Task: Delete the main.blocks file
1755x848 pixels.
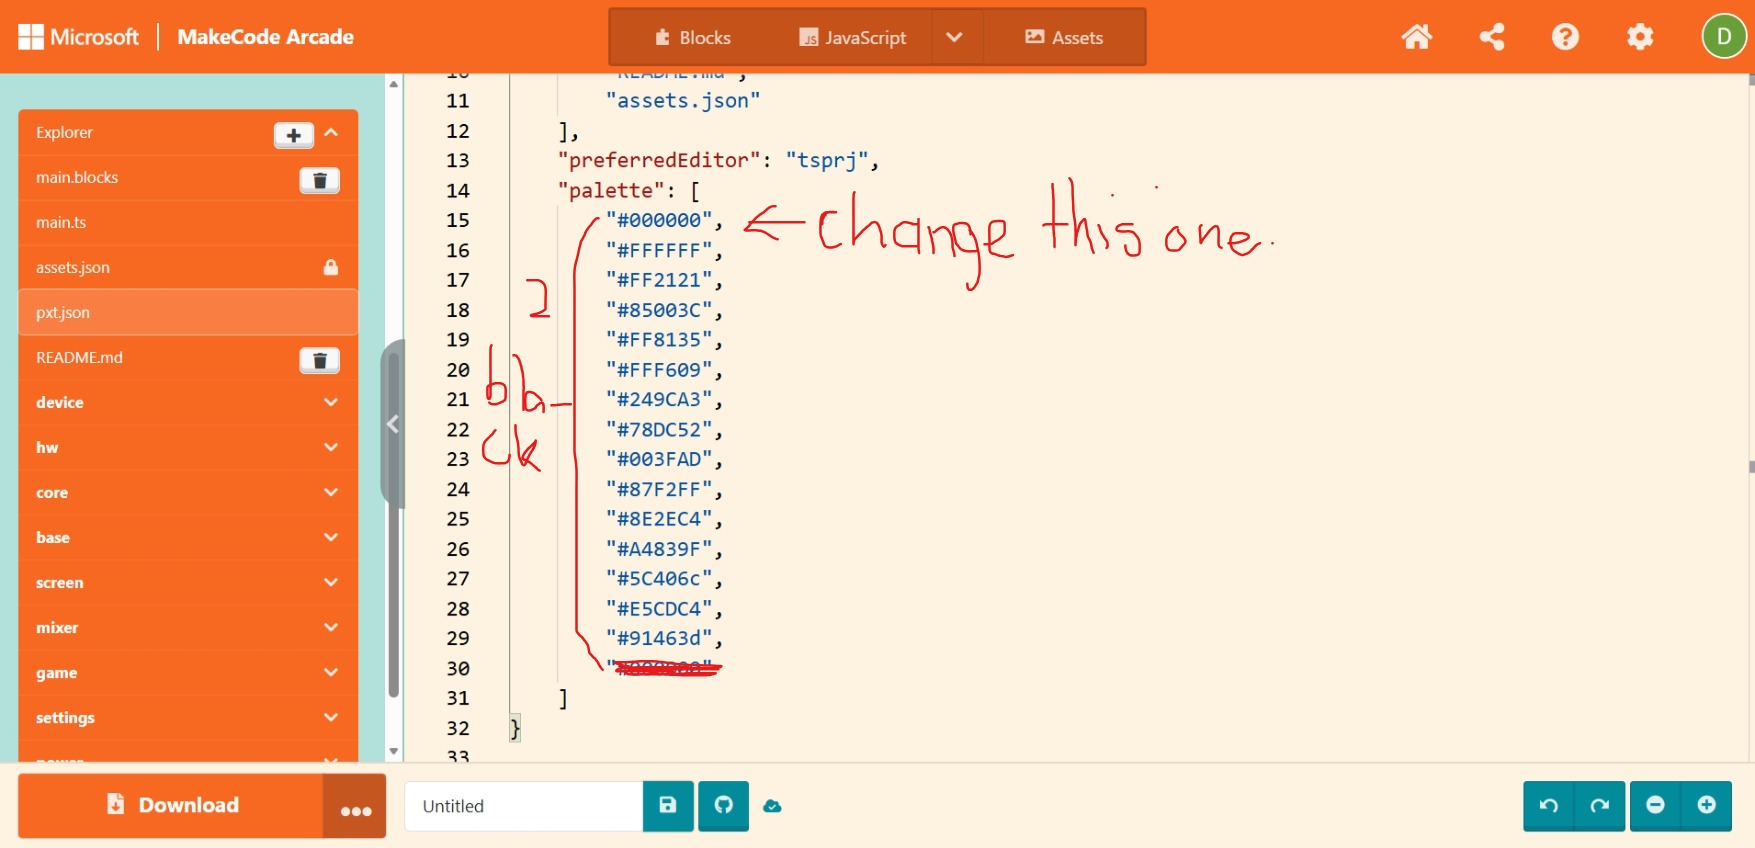Action: coord(320,180)
